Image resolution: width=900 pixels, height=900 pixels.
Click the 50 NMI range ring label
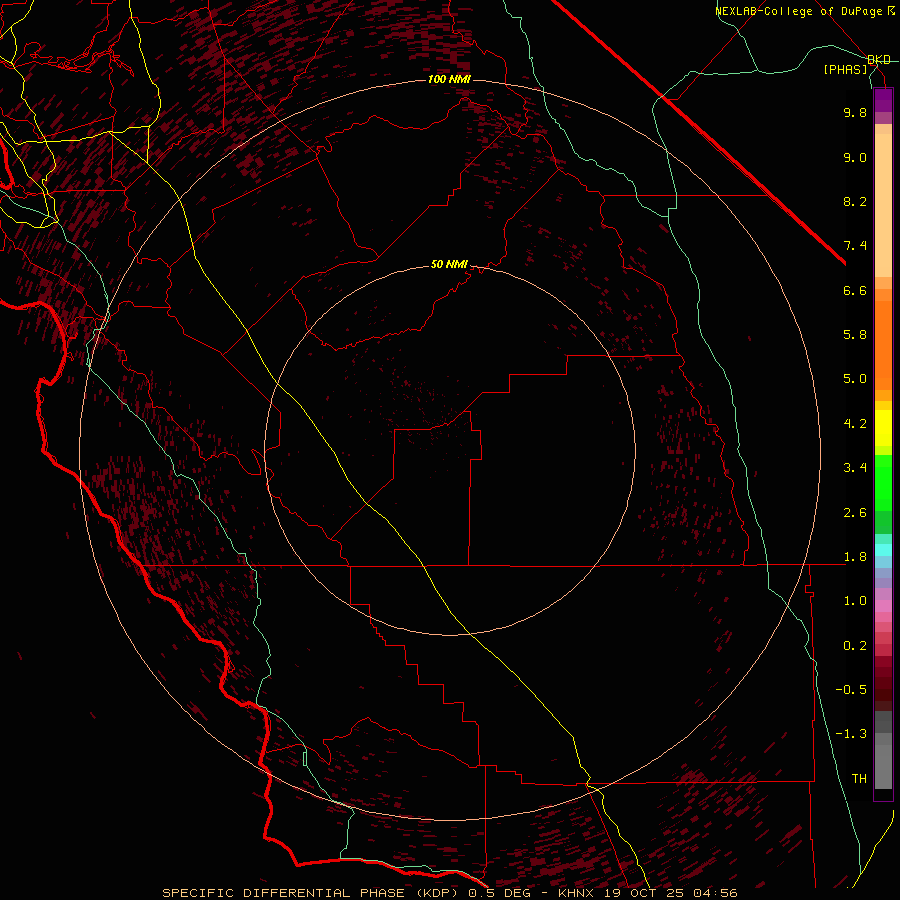click(x=449, y=265)
